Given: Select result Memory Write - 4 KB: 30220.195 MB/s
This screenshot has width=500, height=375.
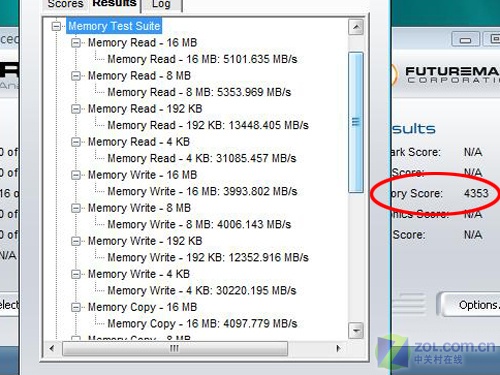Looking at the screenshot, I should point(202,291).
